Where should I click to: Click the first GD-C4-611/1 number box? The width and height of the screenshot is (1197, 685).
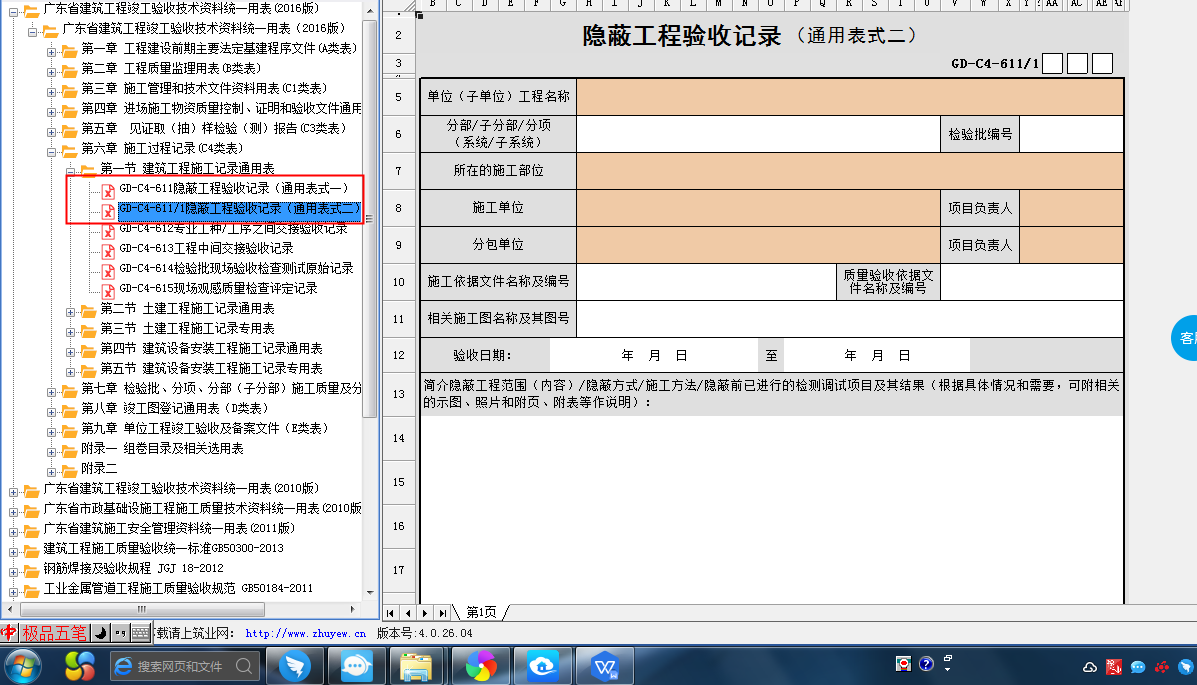tap(1052, 64)
